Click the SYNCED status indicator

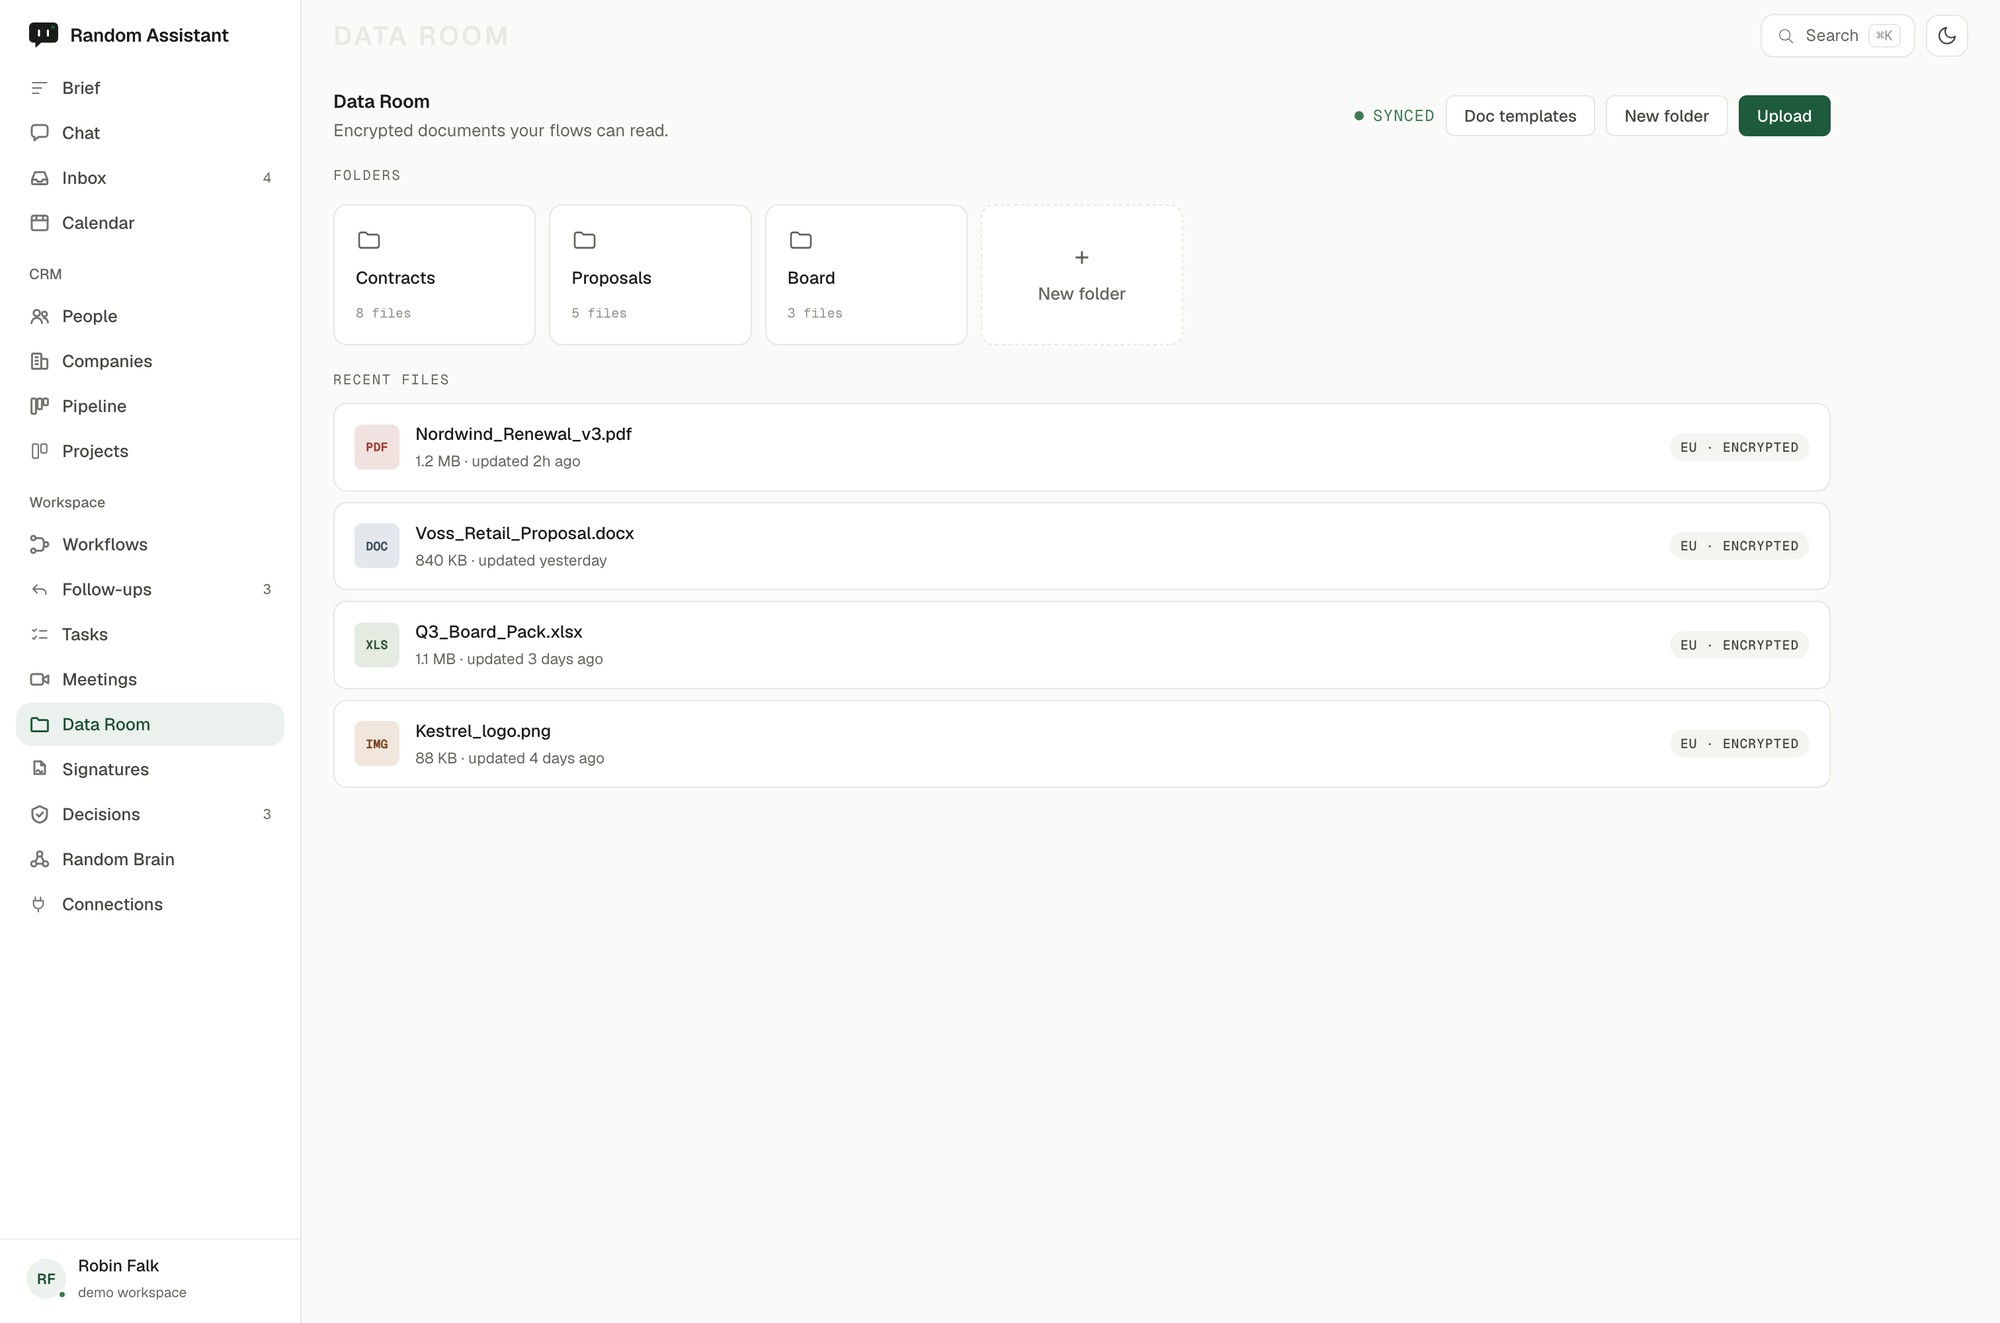point(1394,116)
